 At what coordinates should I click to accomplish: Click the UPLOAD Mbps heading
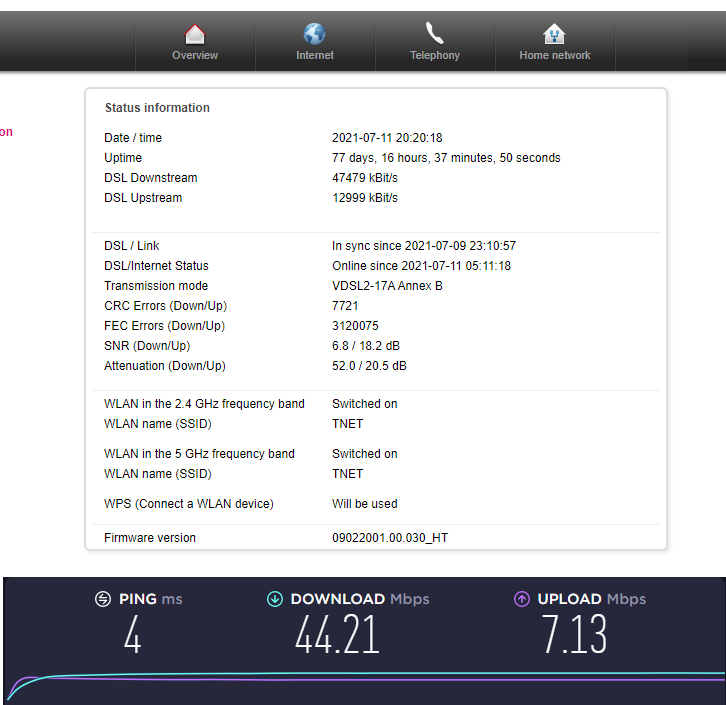pos(592,599)
